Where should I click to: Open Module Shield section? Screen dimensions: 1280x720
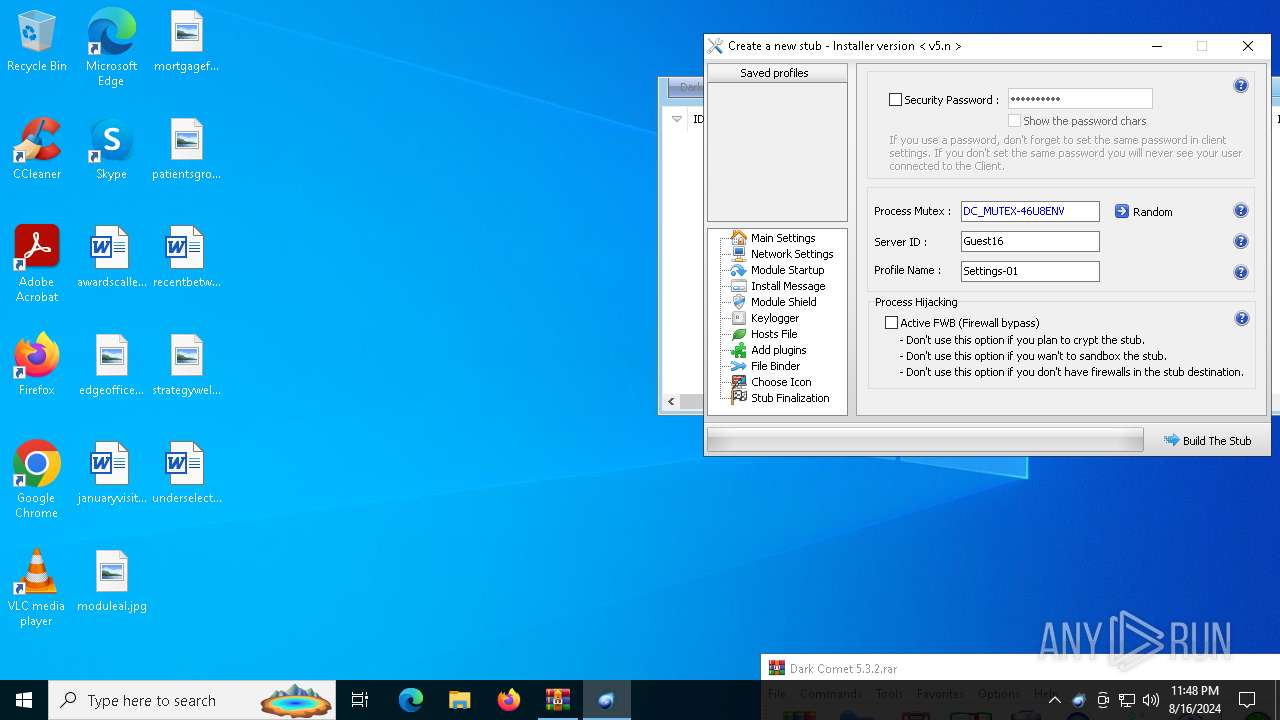pos(783,302)
